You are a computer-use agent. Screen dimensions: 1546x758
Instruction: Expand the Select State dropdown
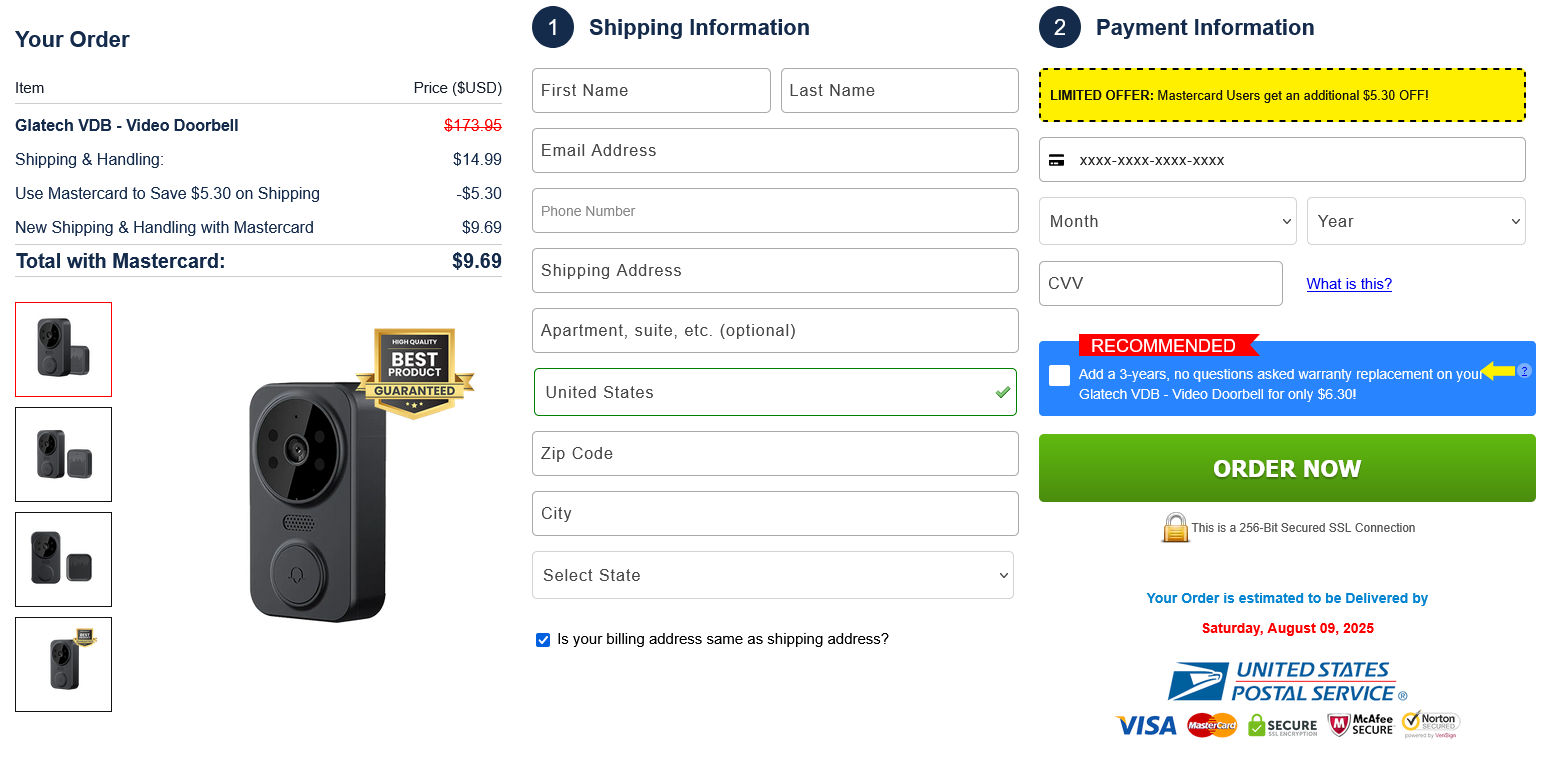773,575
